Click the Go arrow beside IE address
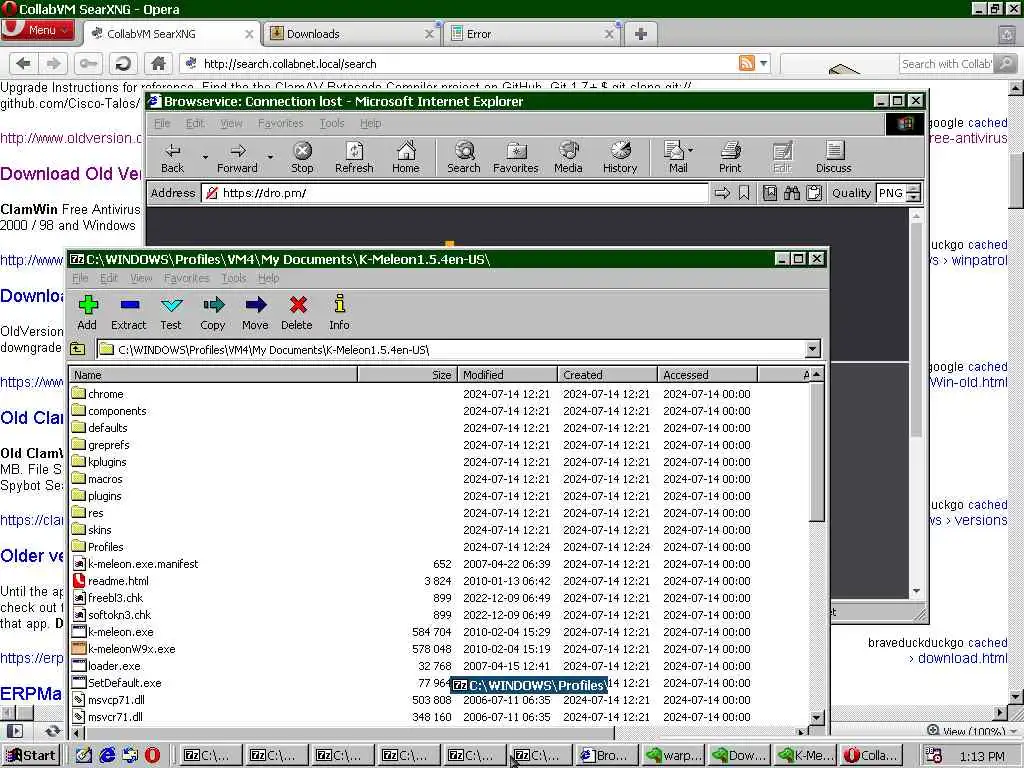This screenshot has height=768, width=1024. coord(722,193)
